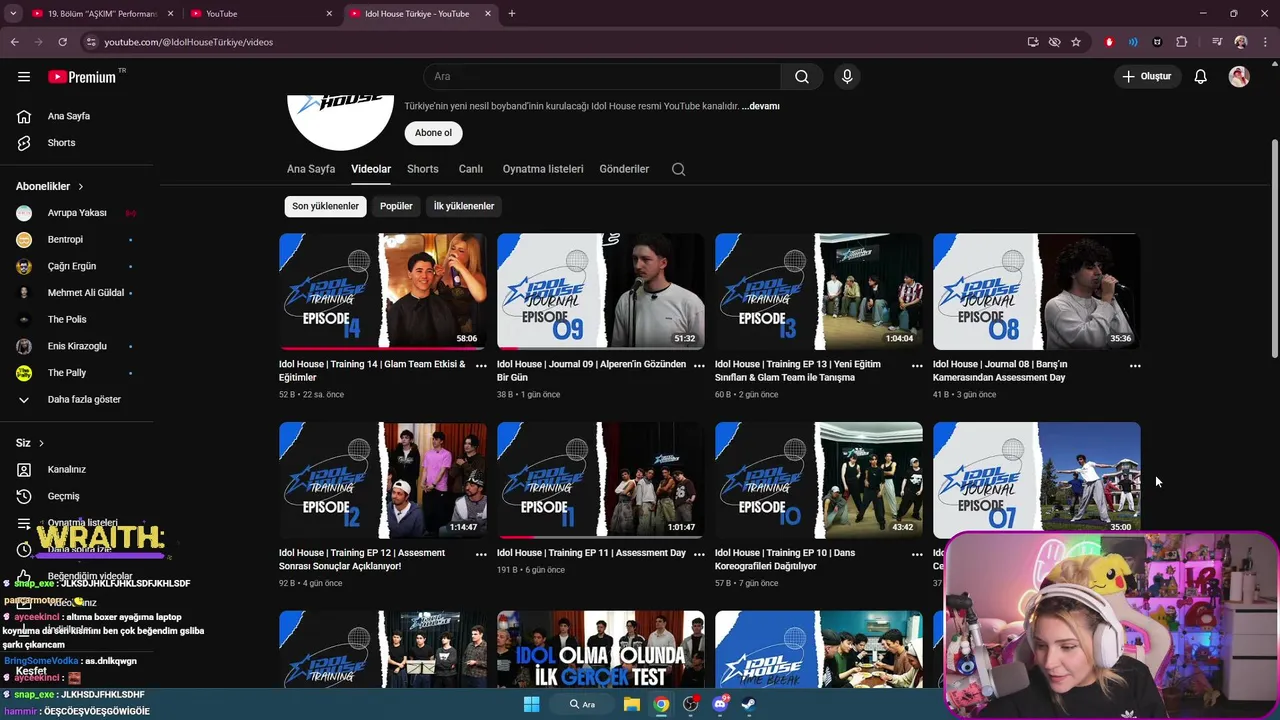The height and width of the screenshot is (720, 1280).
Task: Click the YouTube search input field
Action: pos(602,77)
